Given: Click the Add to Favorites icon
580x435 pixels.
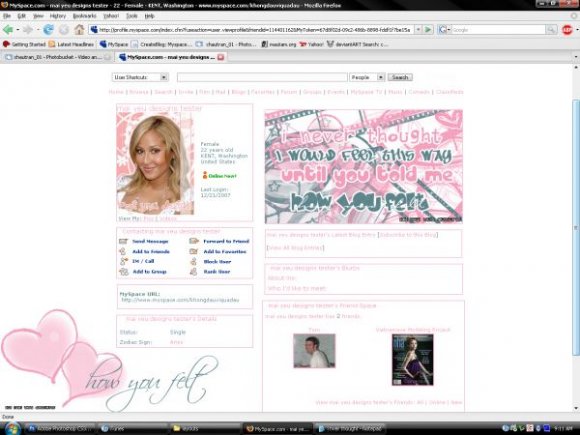Looking at the screenshot, I should [194, 252].
